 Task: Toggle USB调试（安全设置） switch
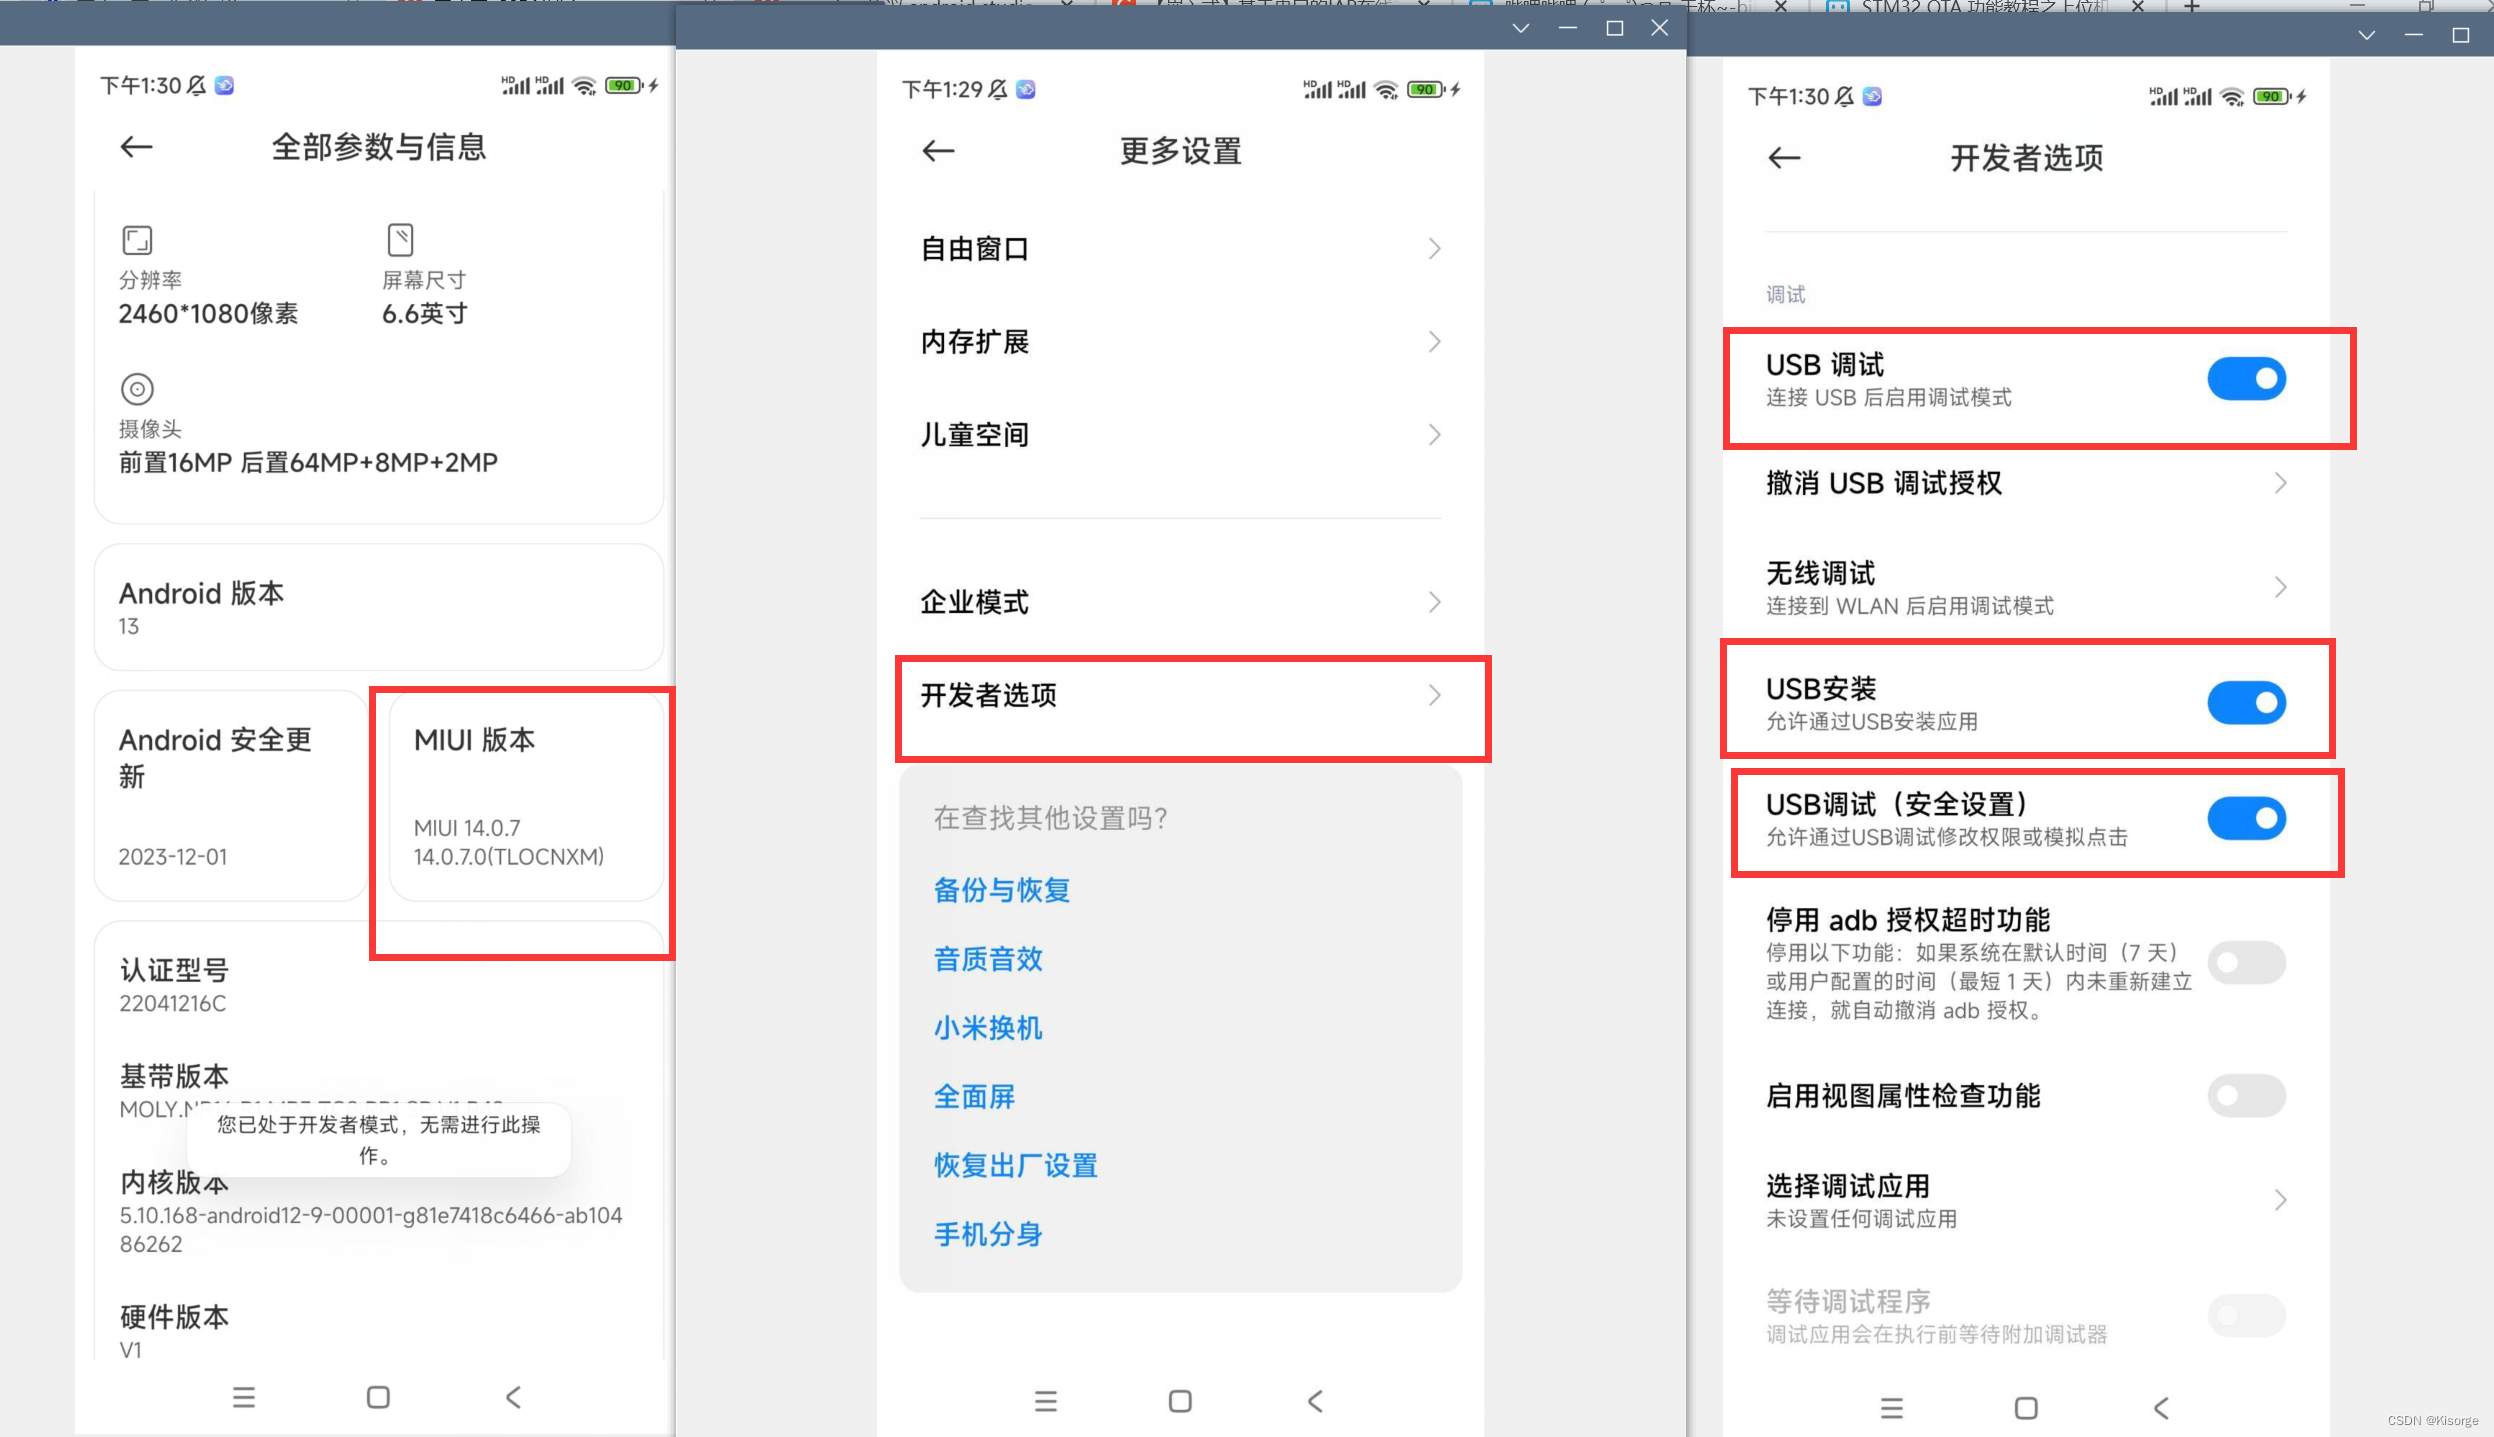2246,819
